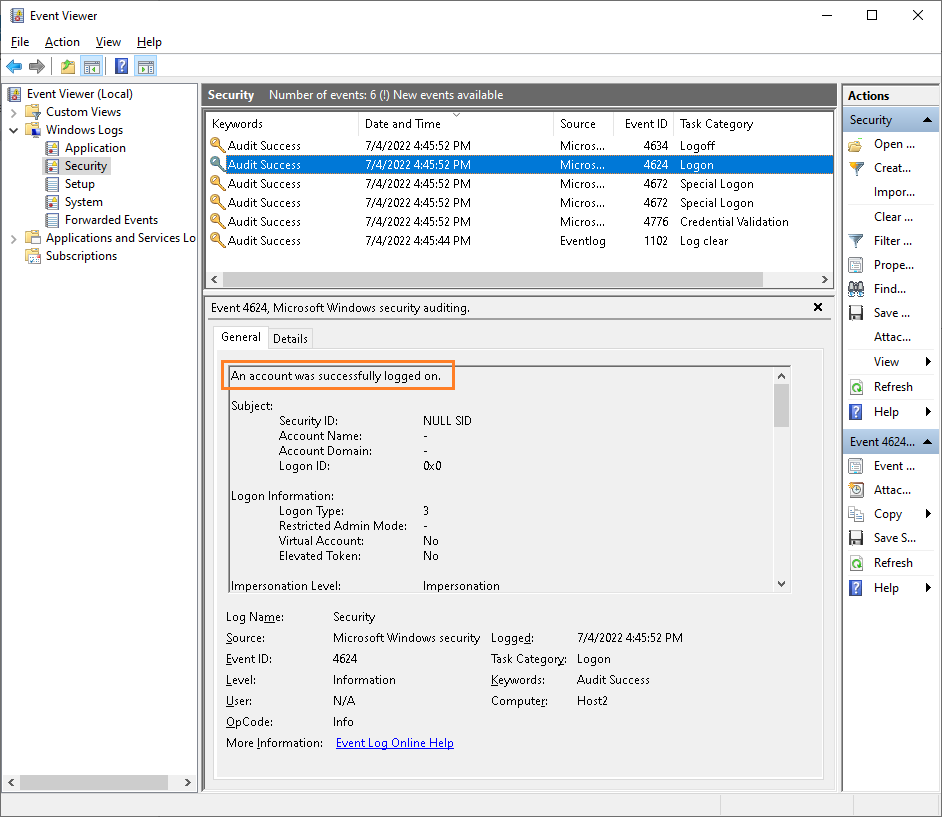
Task: Show or hide the console tree pane
Action: tap(93, 66)
